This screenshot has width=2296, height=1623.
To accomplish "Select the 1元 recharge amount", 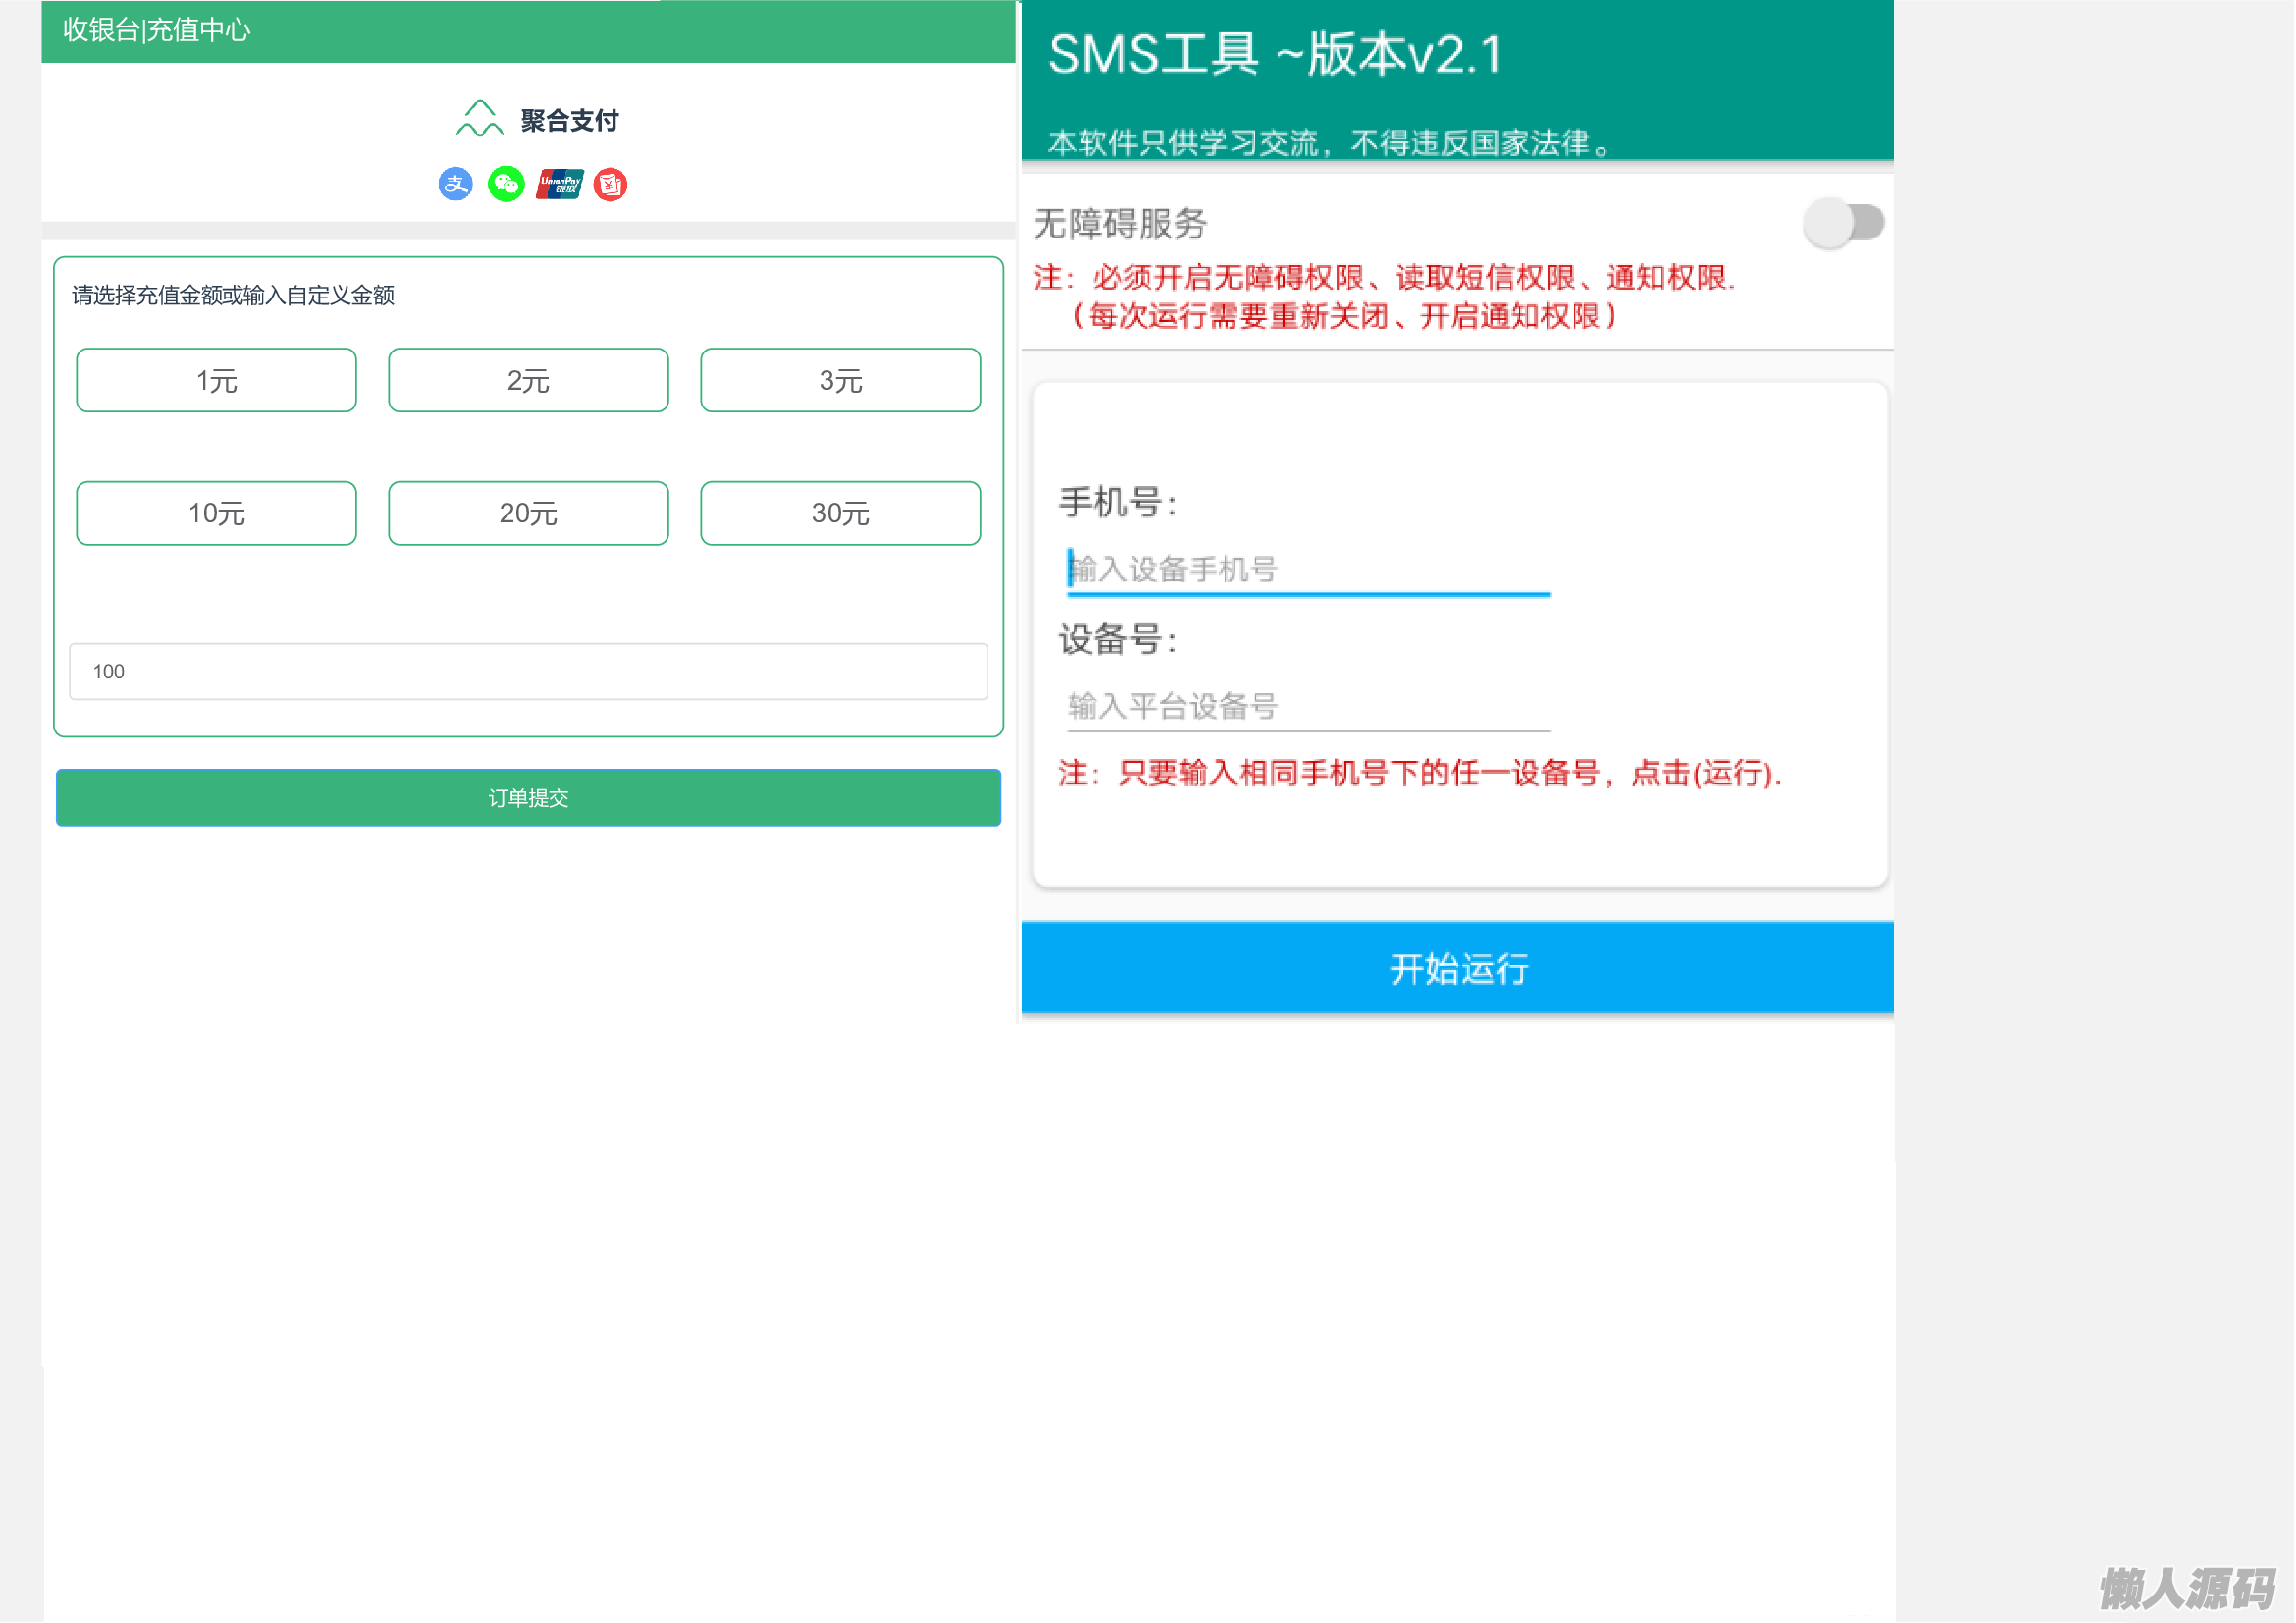I will tap(216, 380).
